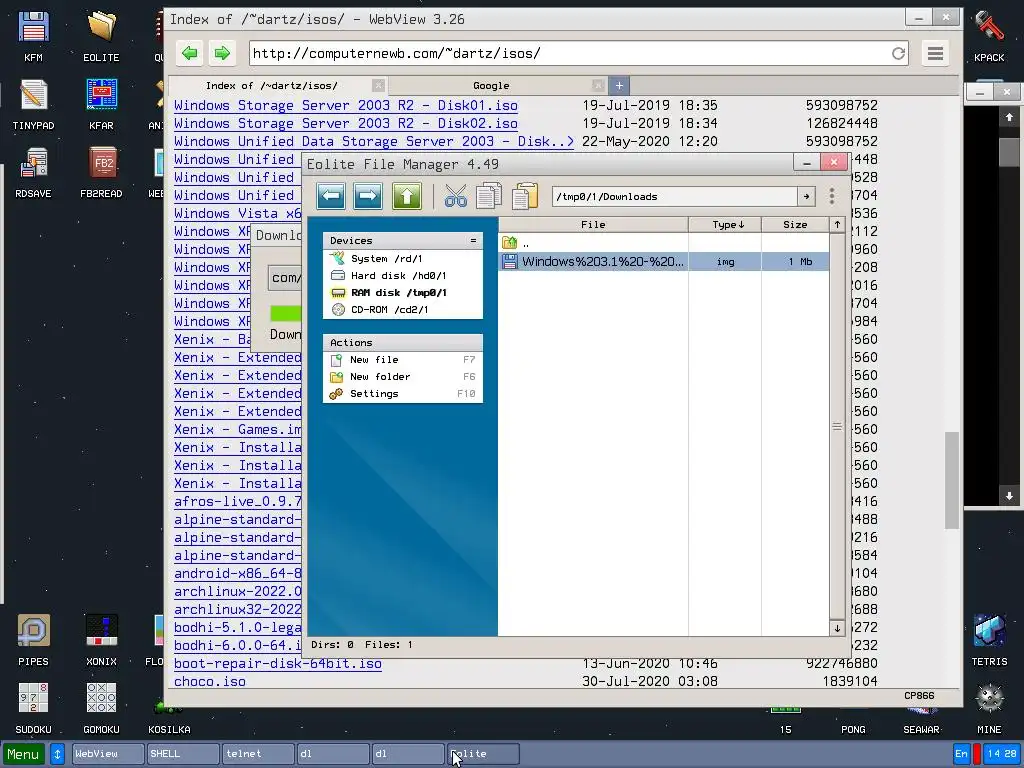The width and height of the screenshot is (1024, 768).
Task: Launch TETRIS game icon
Action: point(989,640)
